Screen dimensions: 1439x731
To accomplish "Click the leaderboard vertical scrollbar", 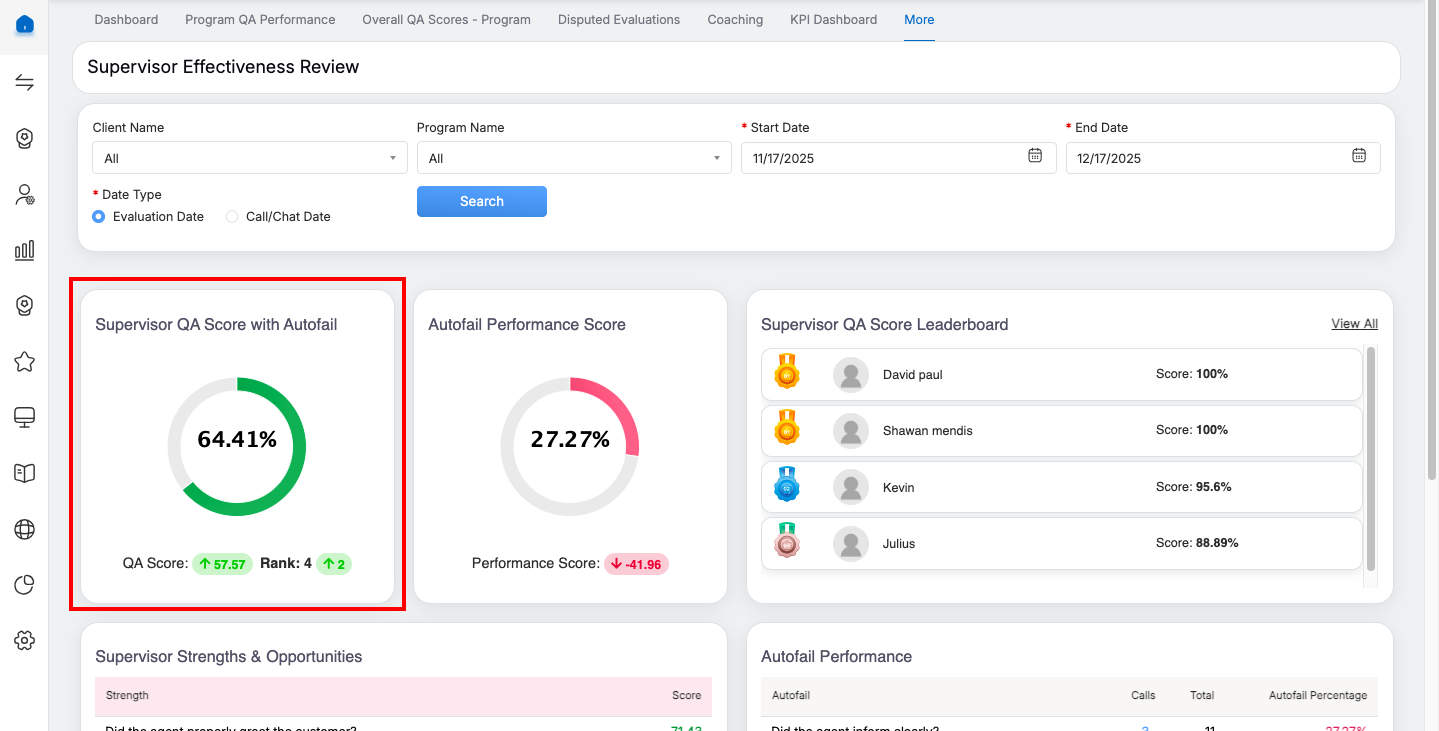I will [x=1371, y=458].
